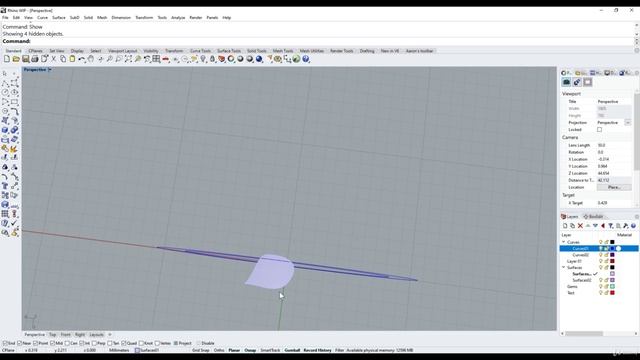The height and width of the screenshot is (360, 640).
Task: Open the Help question mark toolbar icon
Action: point(306,59)
